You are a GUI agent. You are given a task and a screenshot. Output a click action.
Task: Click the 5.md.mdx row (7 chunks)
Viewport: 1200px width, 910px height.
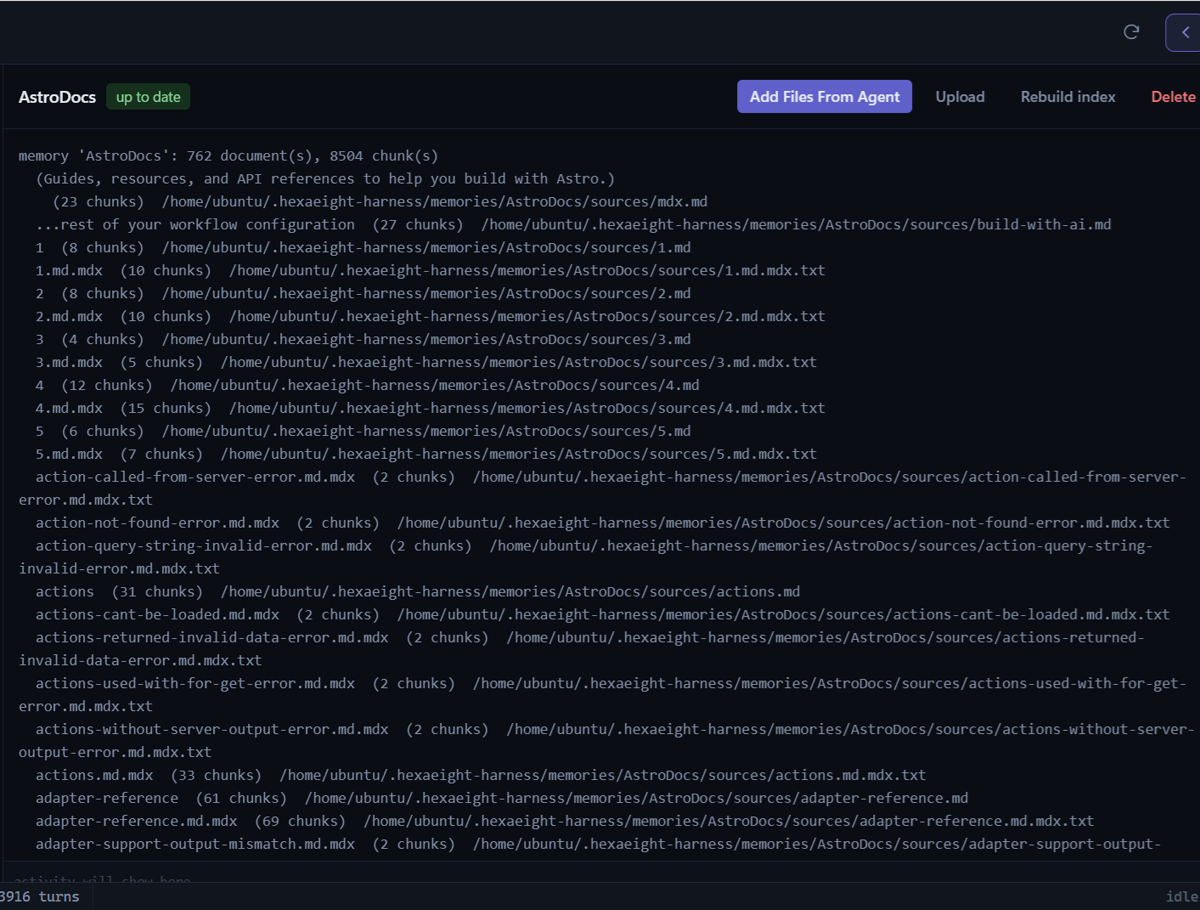(426, 455)
